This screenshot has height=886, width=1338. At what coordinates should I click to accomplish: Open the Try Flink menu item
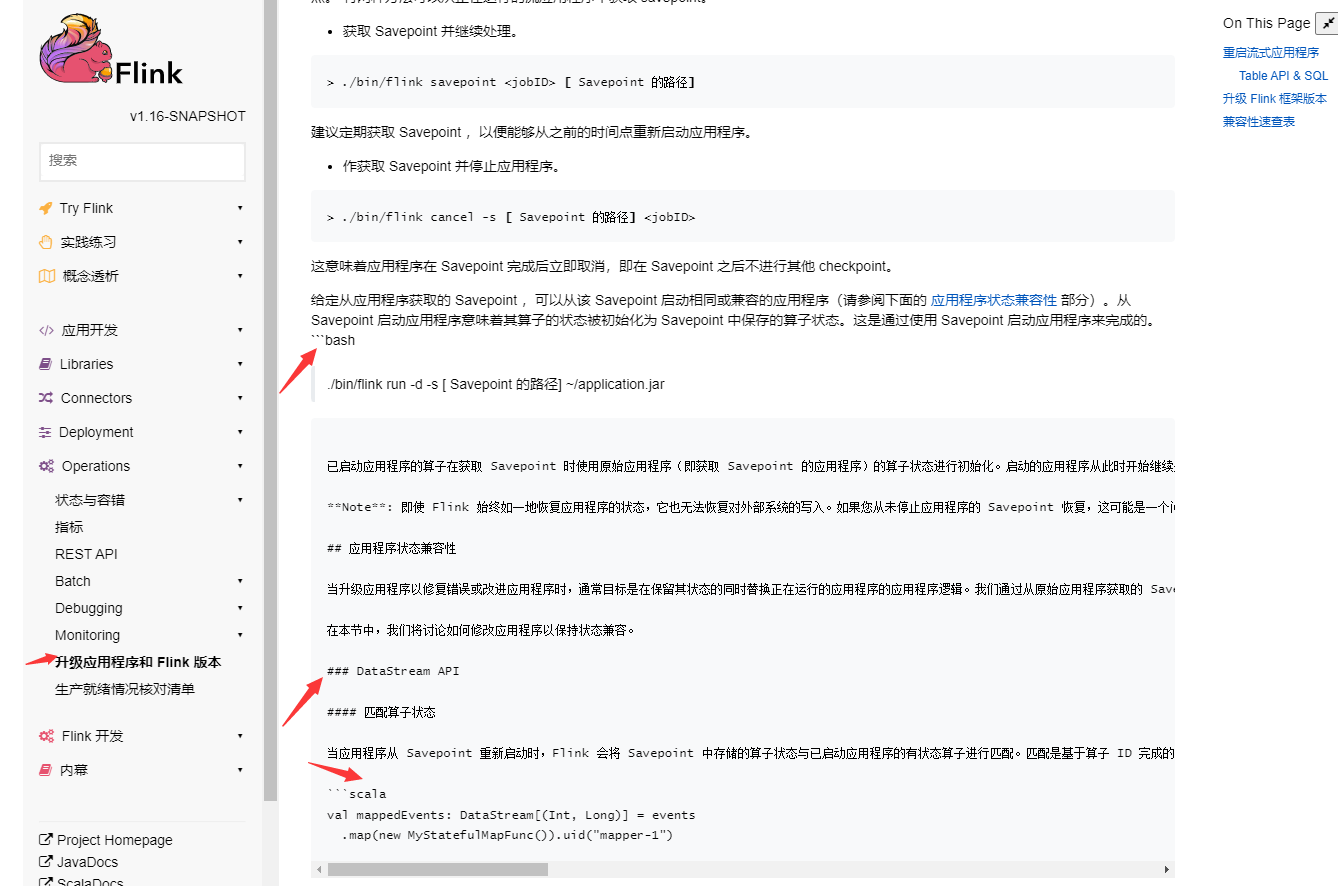point(86,208)
